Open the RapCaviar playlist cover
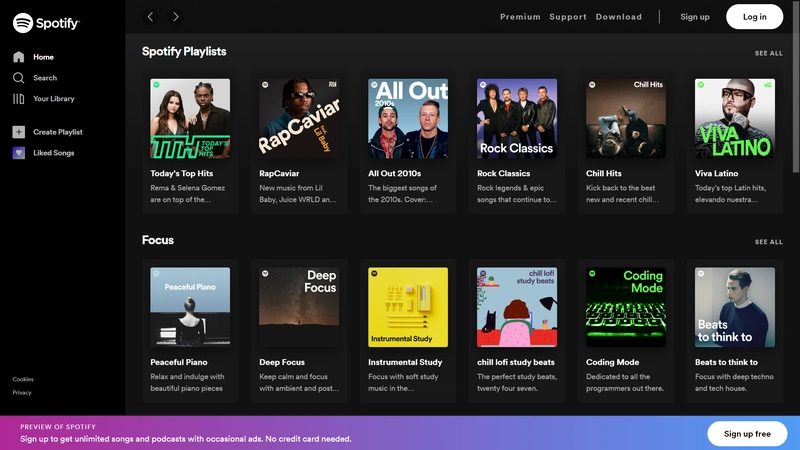 [299, 118]
